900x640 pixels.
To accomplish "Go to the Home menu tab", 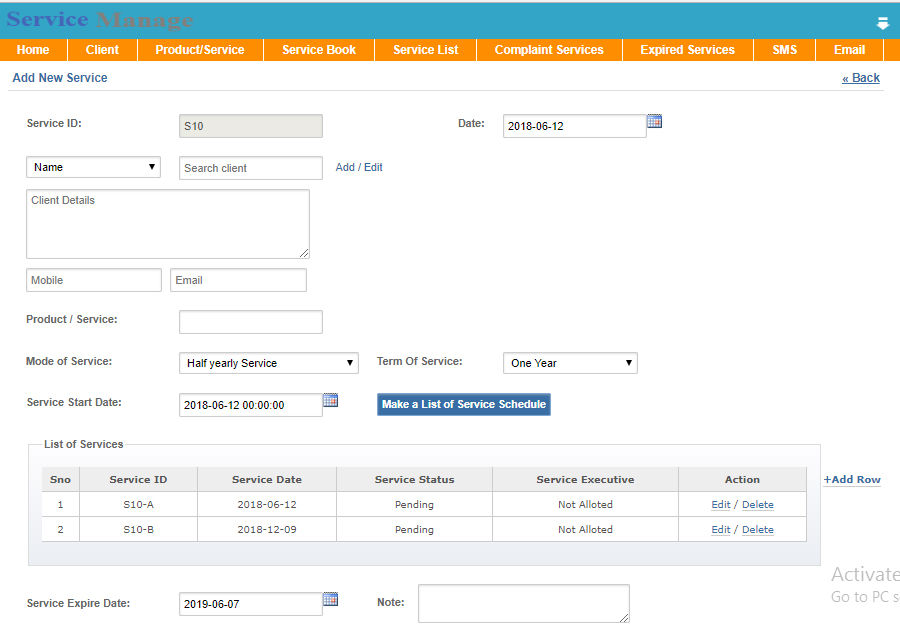I will [33, 50].
